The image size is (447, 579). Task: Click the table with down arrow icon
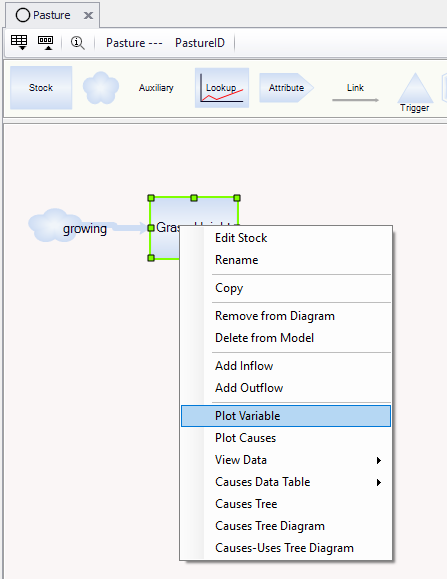tap(19, 42)
